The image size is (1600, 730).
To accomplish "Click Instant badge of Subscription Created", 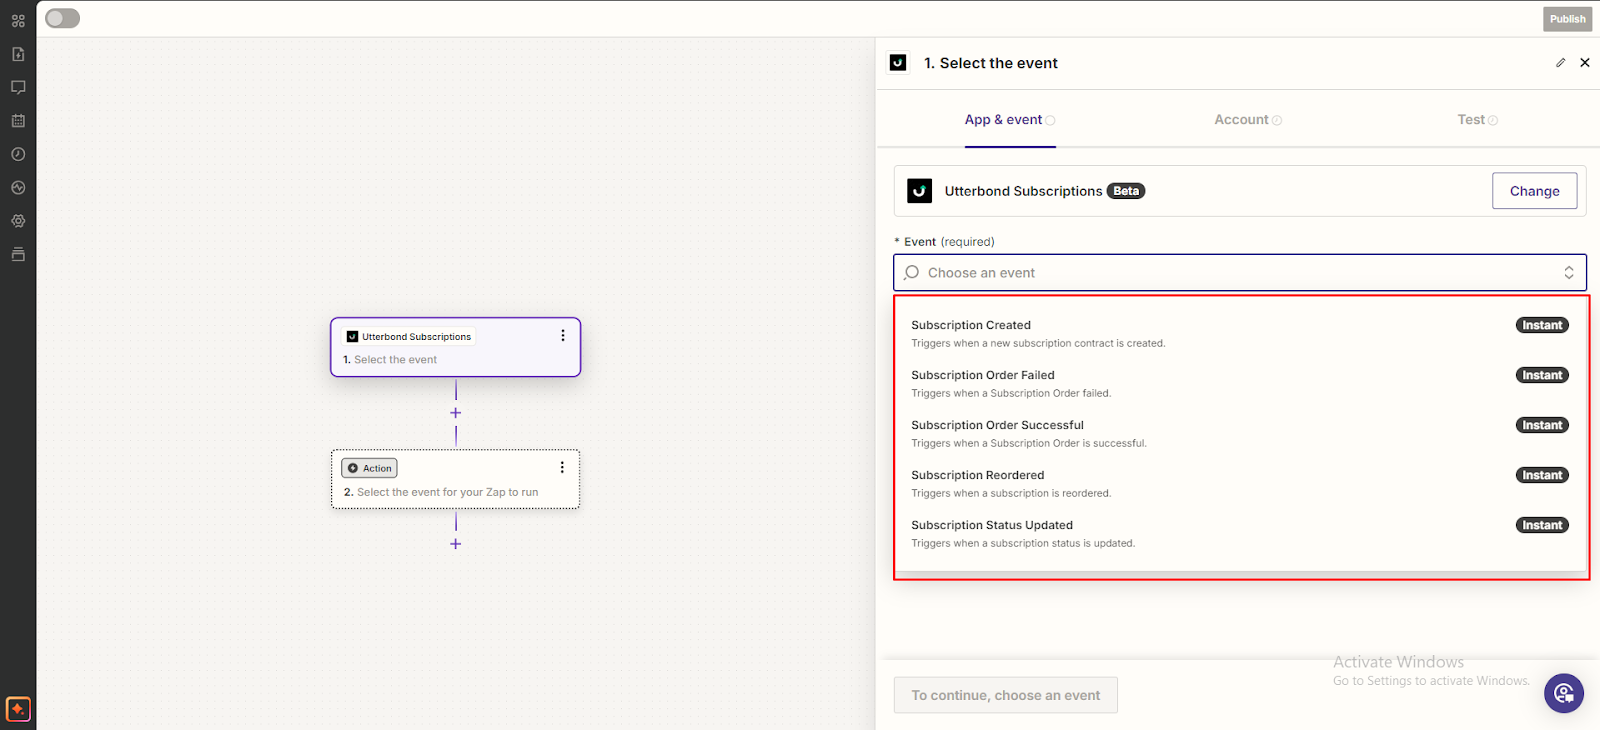I will click(1542, 325).
